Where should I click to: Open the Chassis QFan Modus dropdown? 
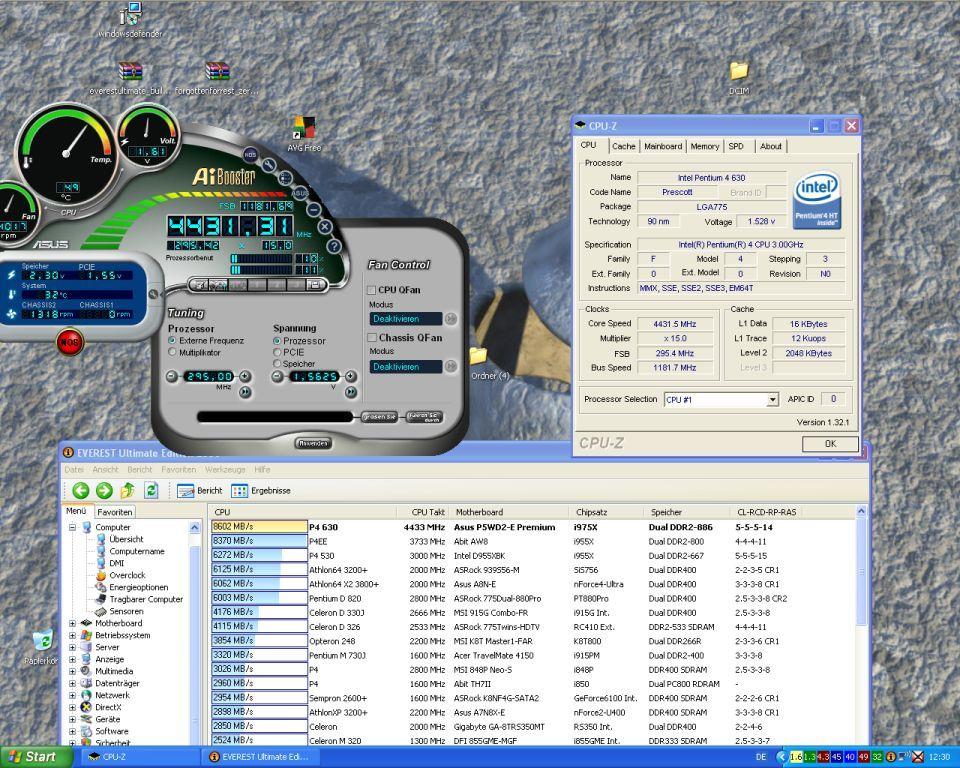point(451,366)
